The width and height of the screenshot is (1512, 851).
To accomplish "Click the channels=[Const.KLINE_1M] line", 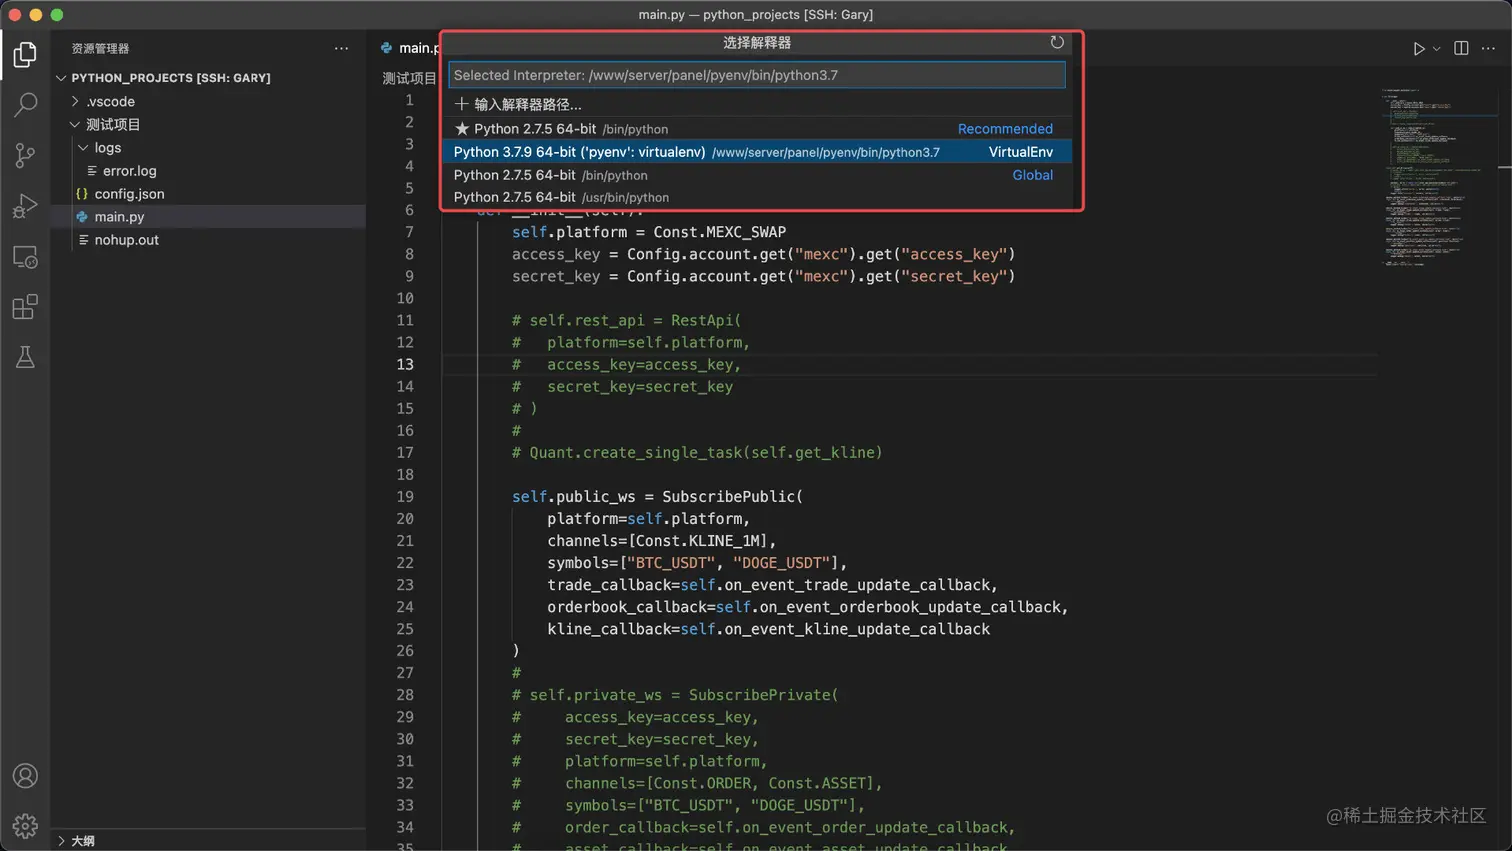I will pos(661,540).
